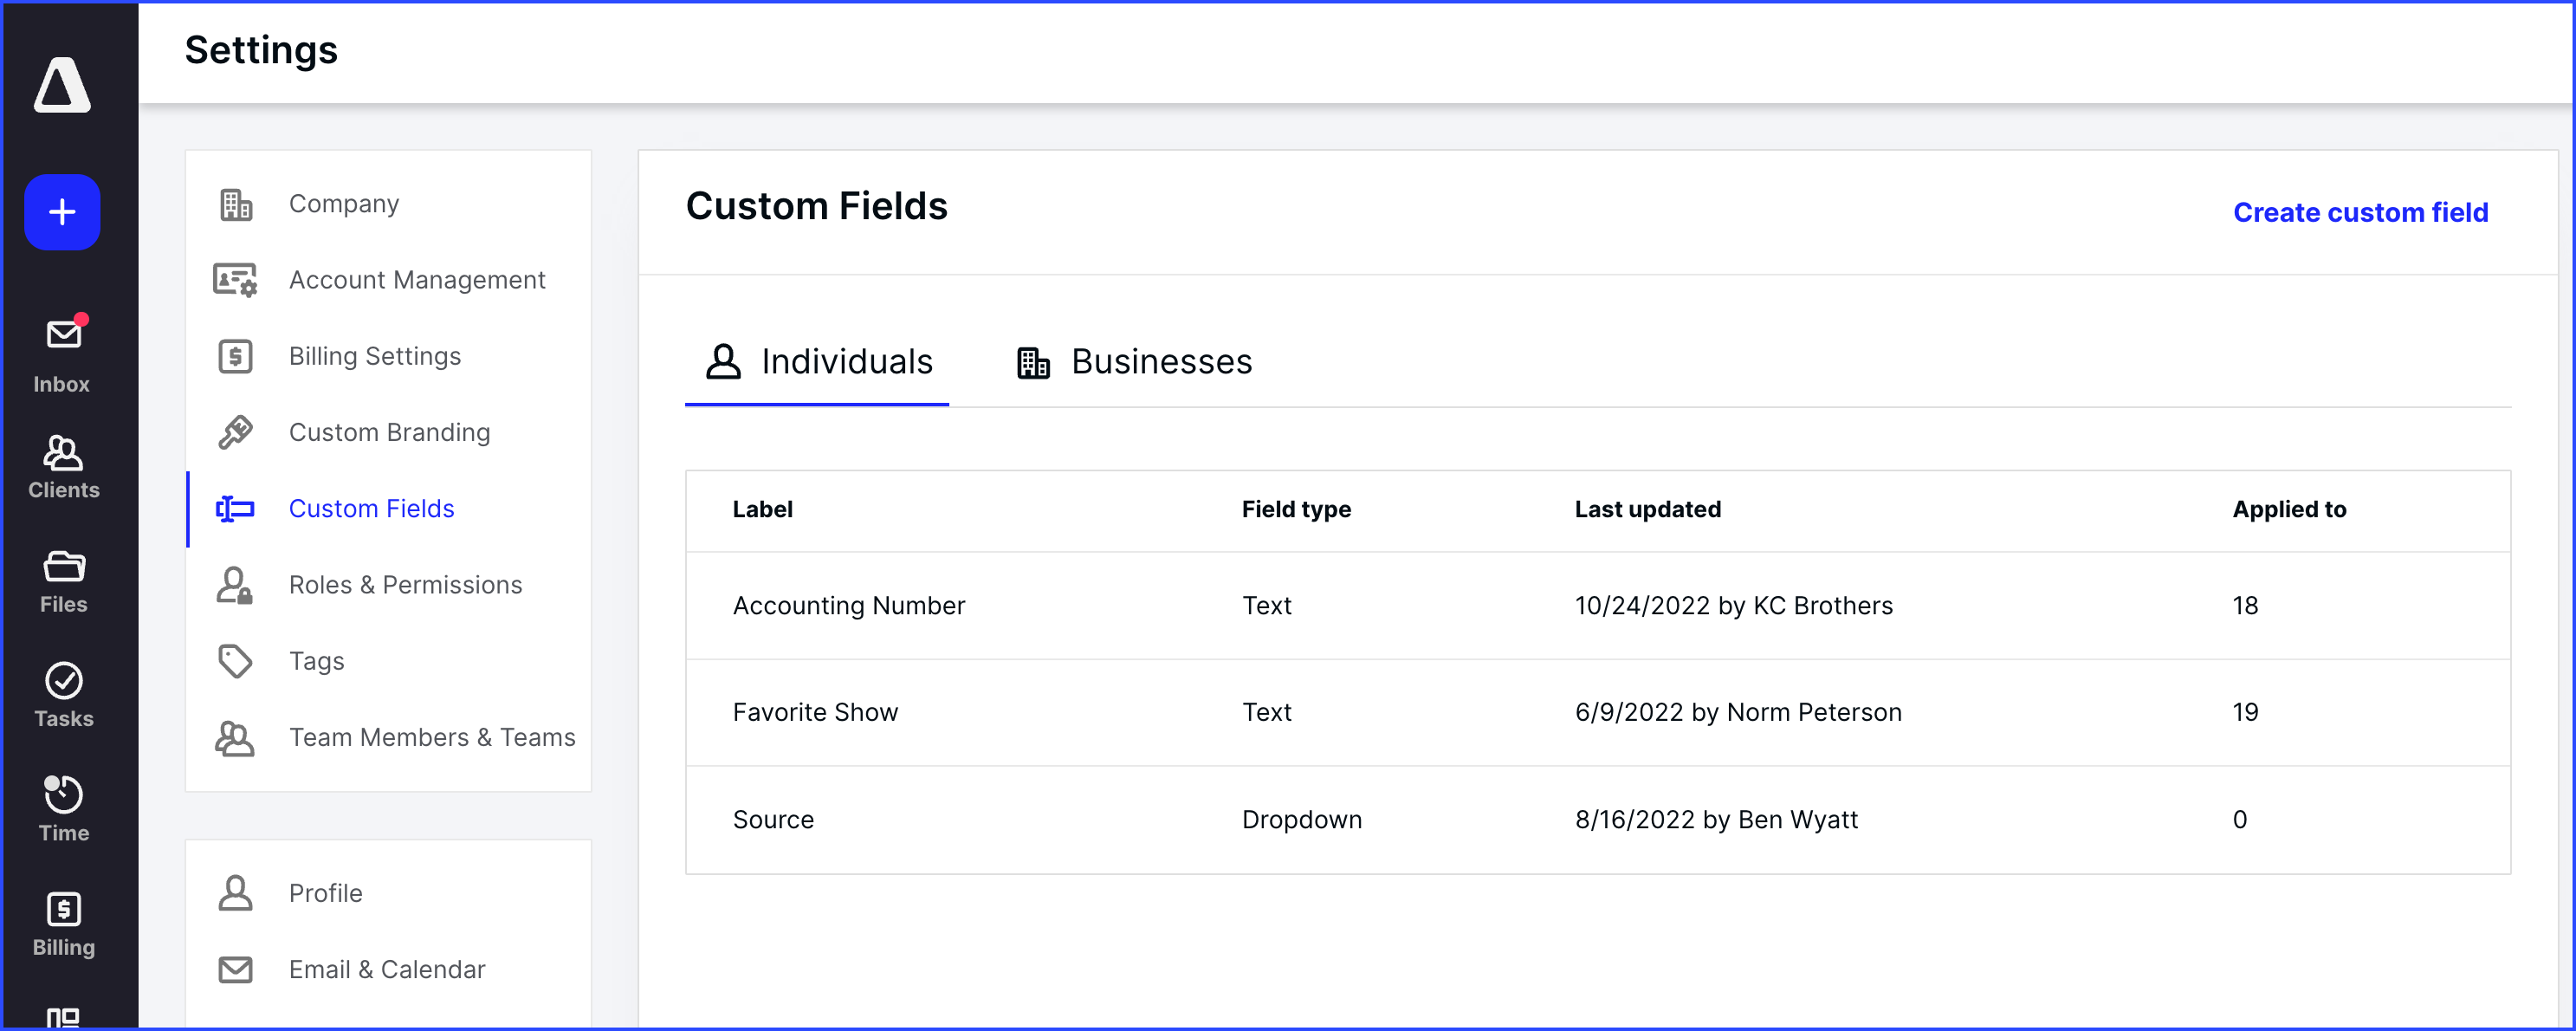Click the Create custom field link
The image size is (2576, 1031).
tap(2361, 212)
